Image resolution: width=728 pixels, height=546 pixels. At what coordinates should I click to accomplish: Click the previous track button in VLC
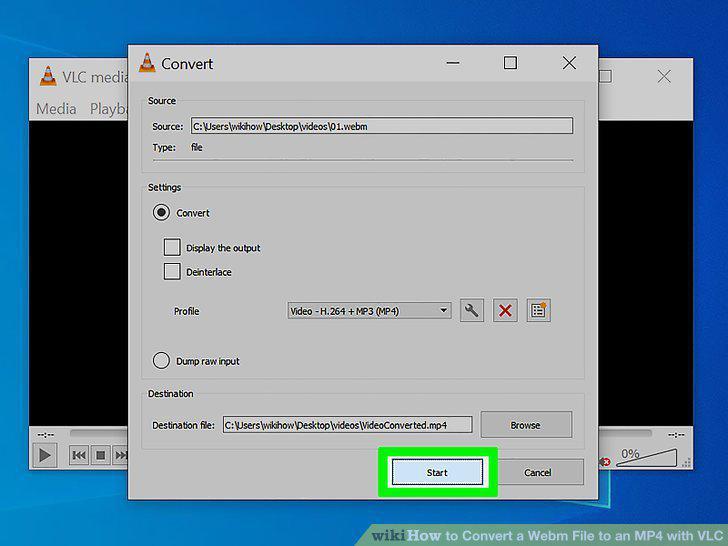point(79,455)
